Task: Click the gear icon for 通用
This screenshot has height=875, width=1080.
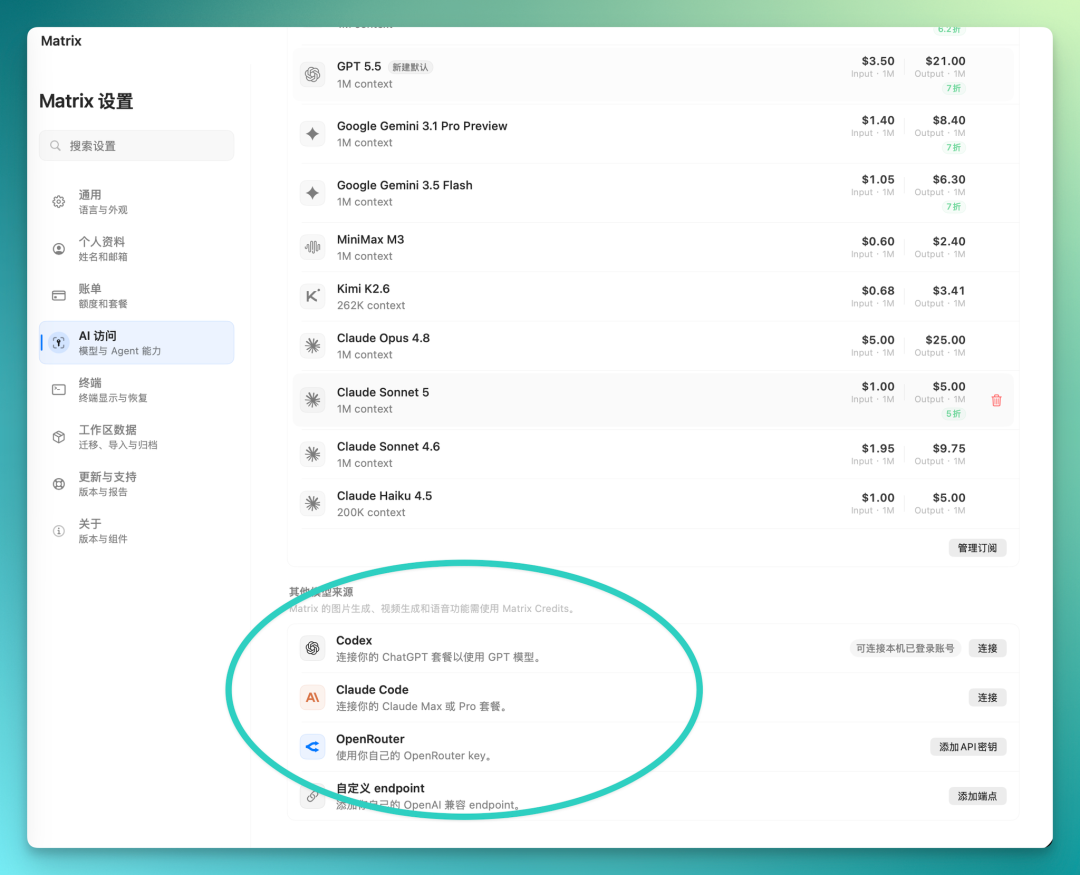Action: coord(59,202)
